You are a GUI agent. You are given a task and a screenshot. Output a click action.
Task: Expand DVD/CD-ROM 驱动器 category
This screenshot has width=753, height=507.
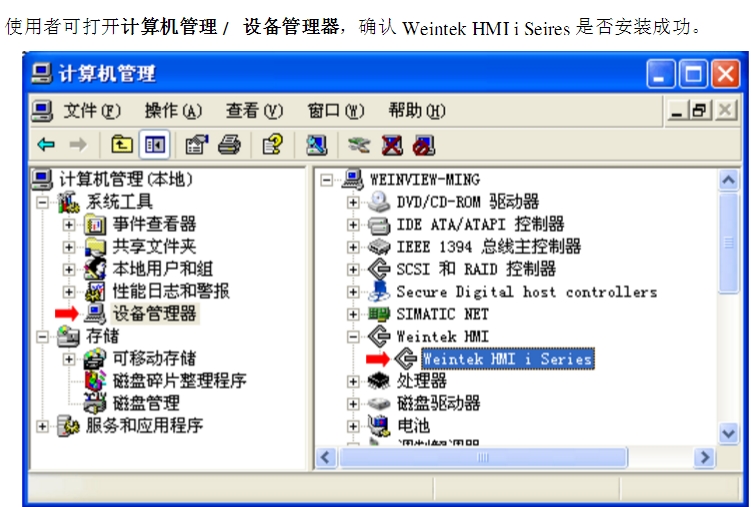coord(353,202)
